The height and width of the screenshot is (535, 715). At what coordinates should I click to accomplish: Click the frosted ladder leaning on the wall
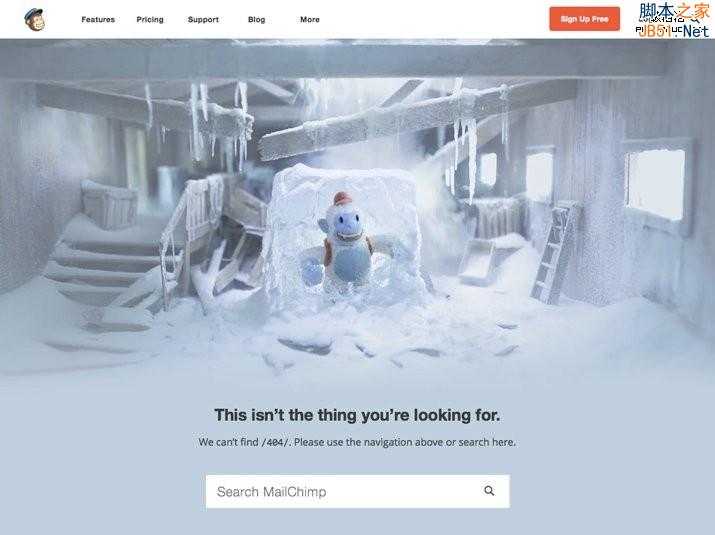553,253
